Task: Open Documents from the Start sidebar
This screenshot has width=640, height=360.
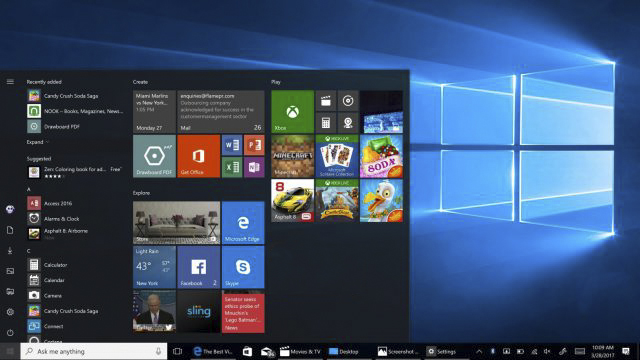Action: tap(10, 230)
